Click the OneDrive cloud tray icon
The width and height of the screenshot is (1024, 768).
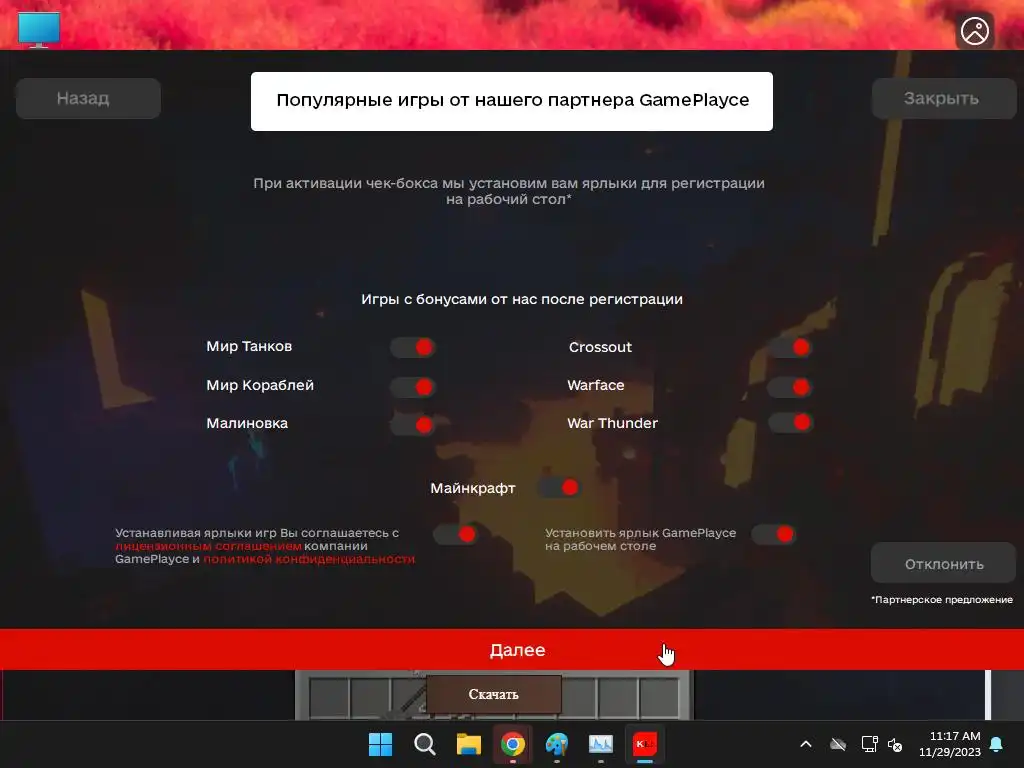pyautogui.click(x=838, y=744)
